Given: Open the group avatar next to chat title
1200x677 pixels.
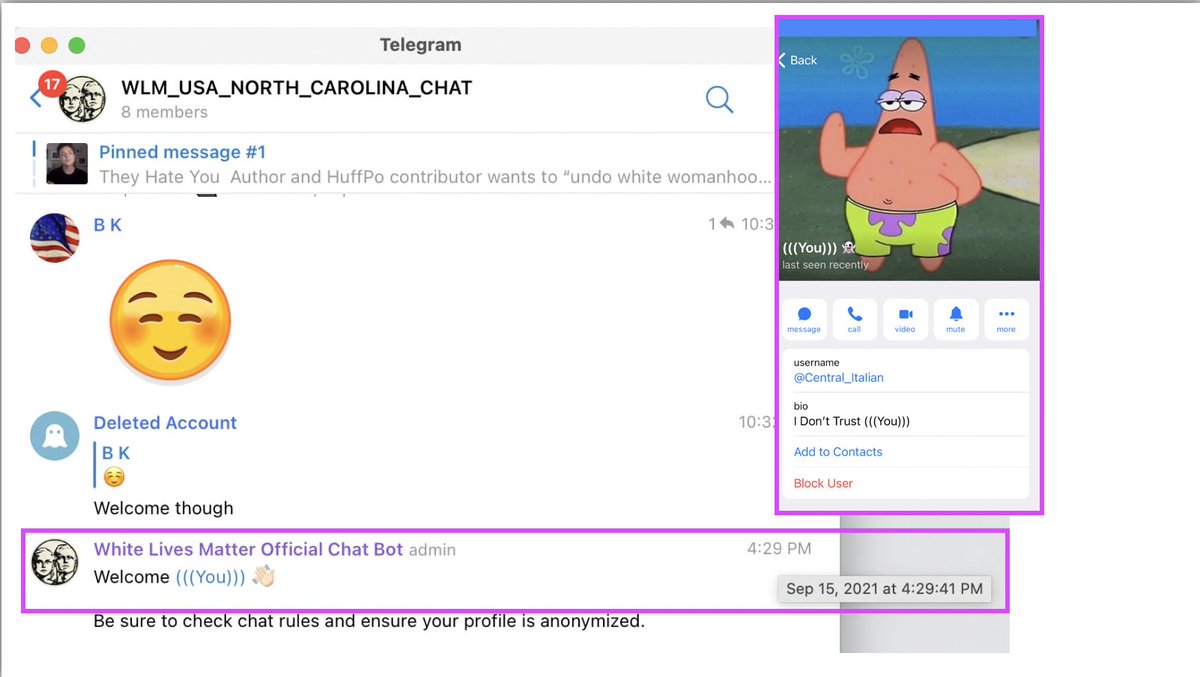Looking at the screenshot, I should point(83,99).
